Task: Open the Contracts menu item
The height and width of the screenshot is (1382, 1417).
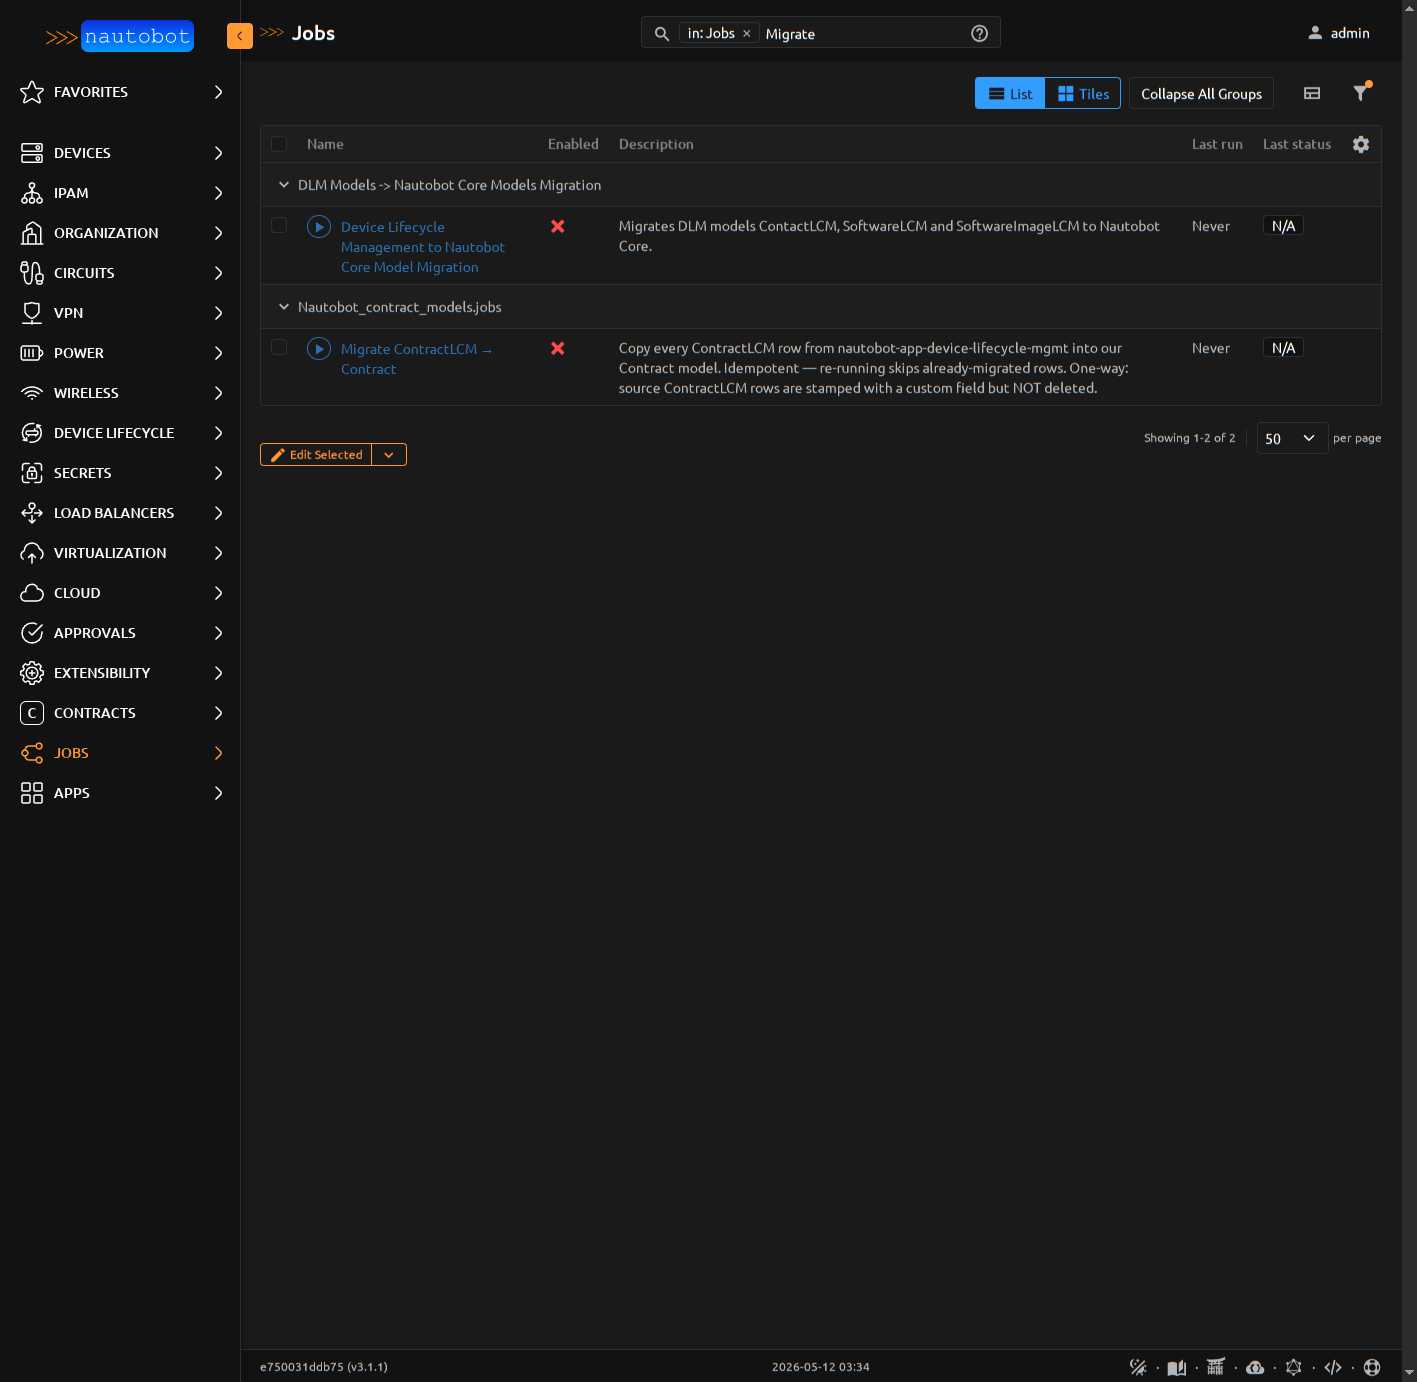Action: pos(120,713)
